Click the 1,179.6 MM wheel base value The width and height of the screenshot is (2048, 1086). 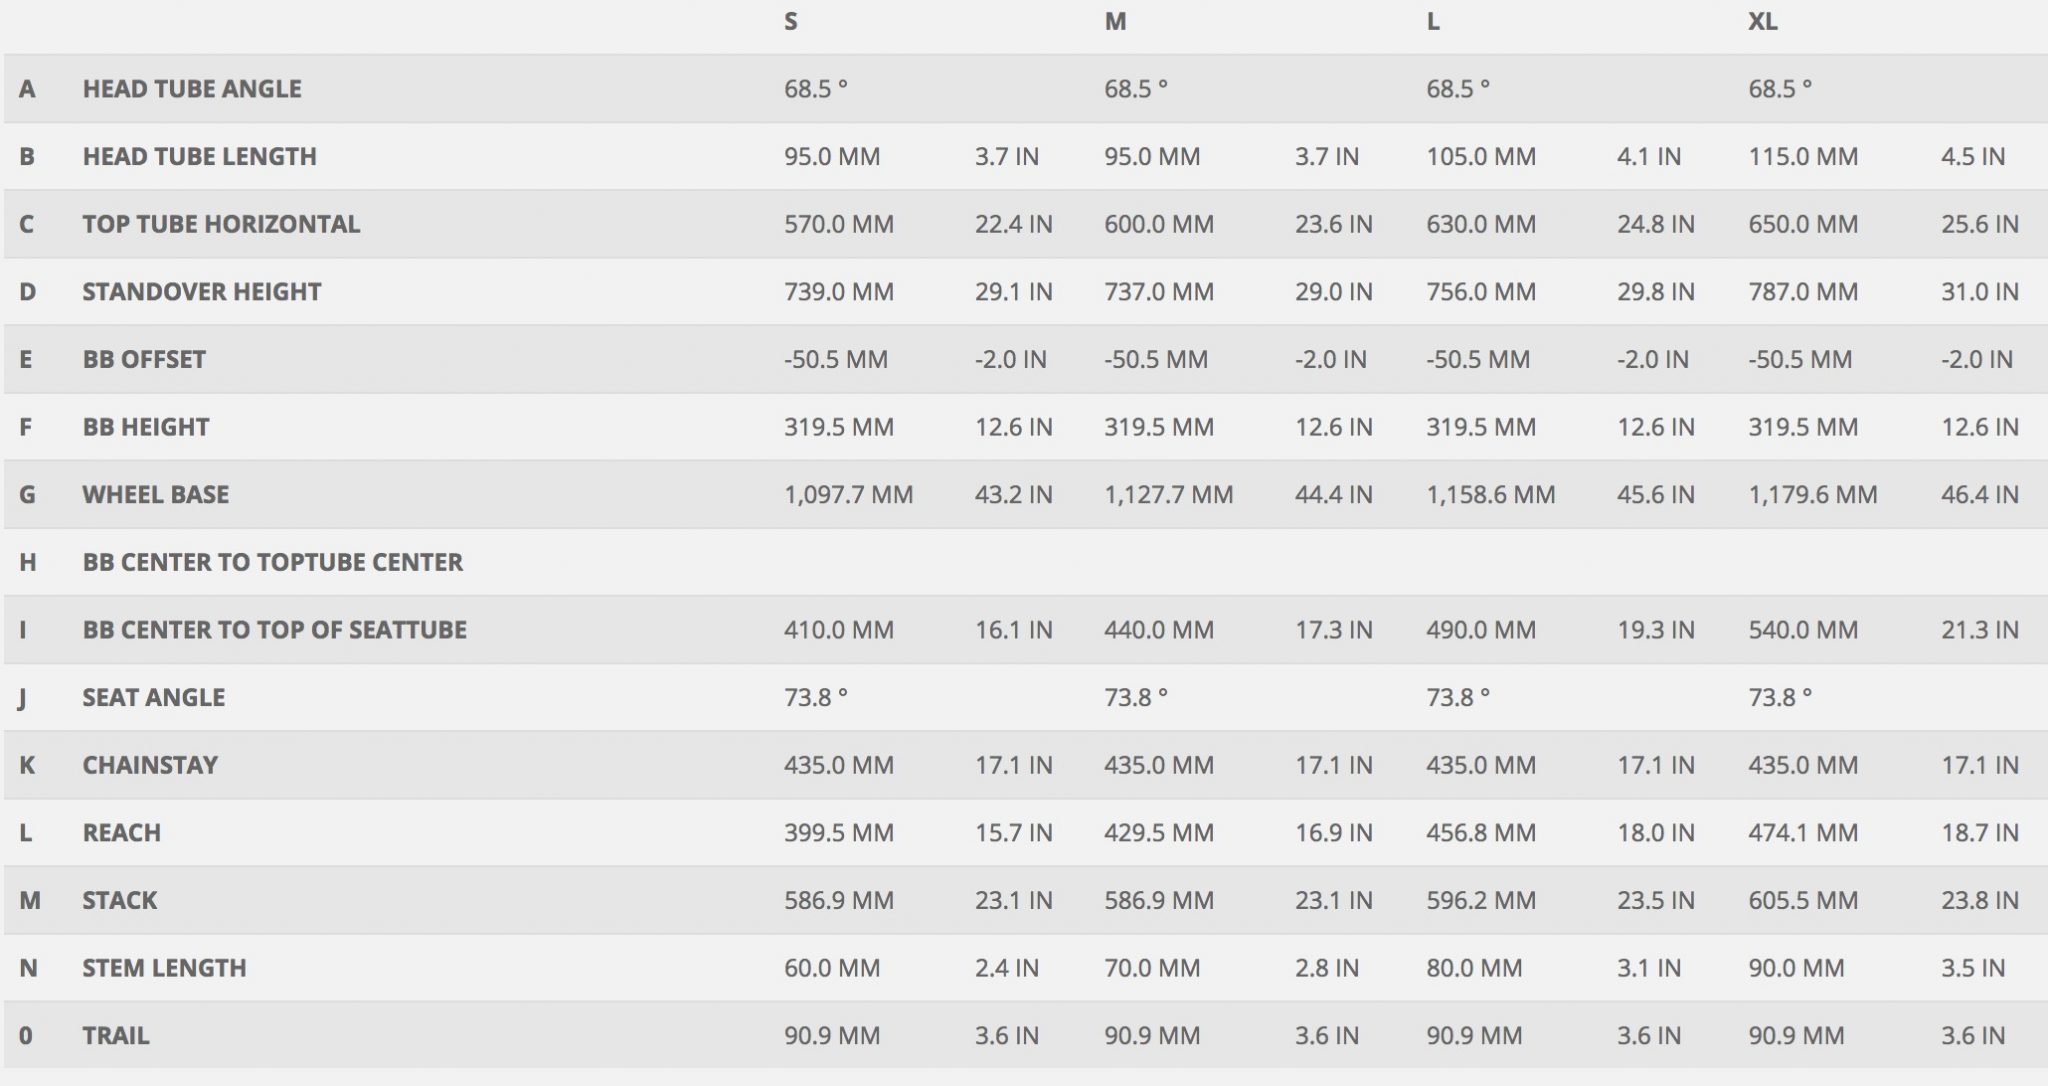pyautogui.click(x=1812, y=495)
